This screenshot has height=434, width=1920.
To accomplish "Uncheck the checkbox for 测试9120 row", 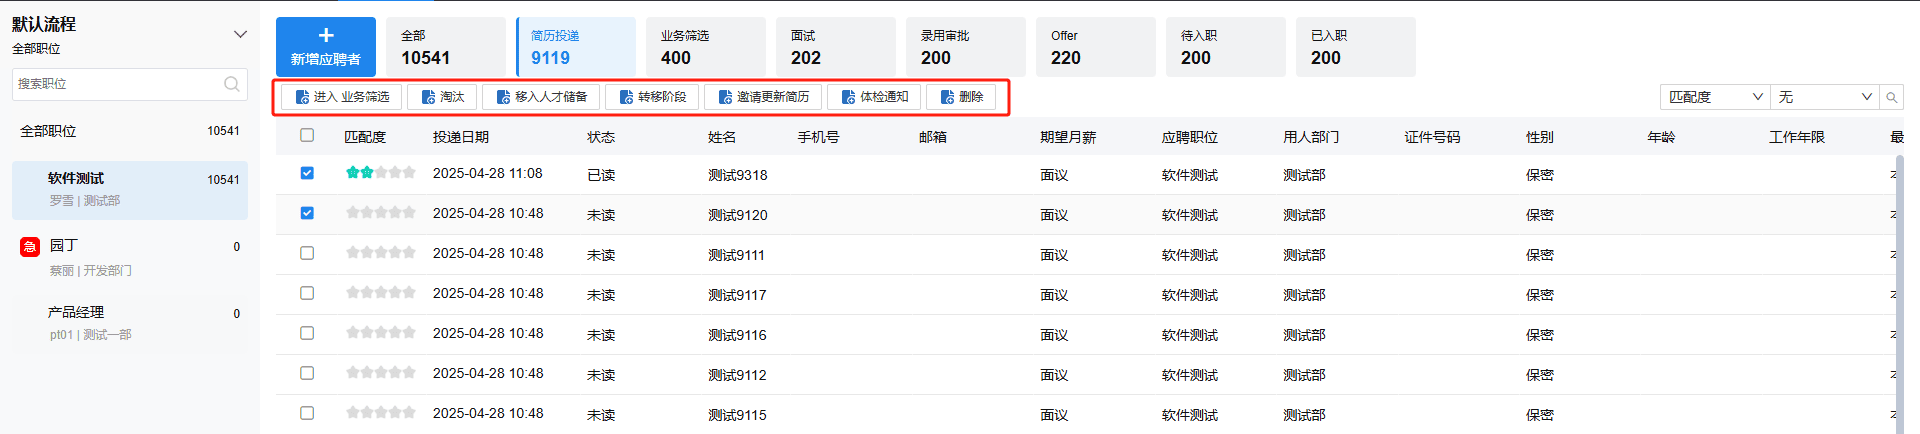I will click(307, 213).
